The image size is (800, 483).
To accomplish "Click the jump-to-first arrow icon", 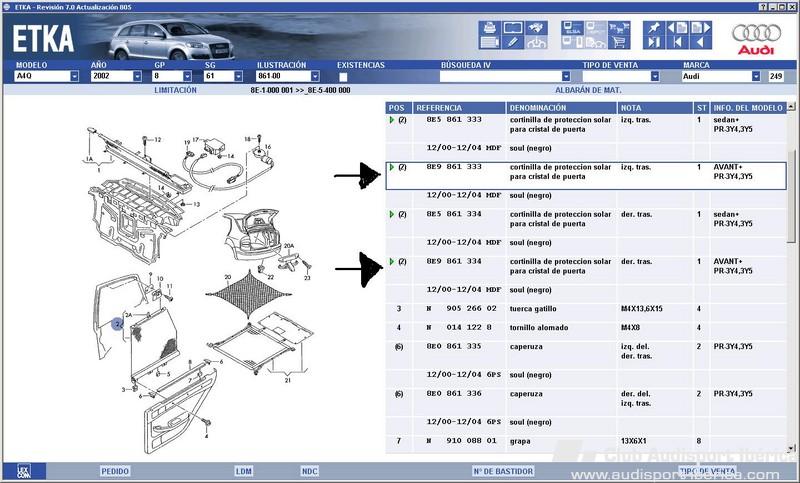I will [677, 42].
